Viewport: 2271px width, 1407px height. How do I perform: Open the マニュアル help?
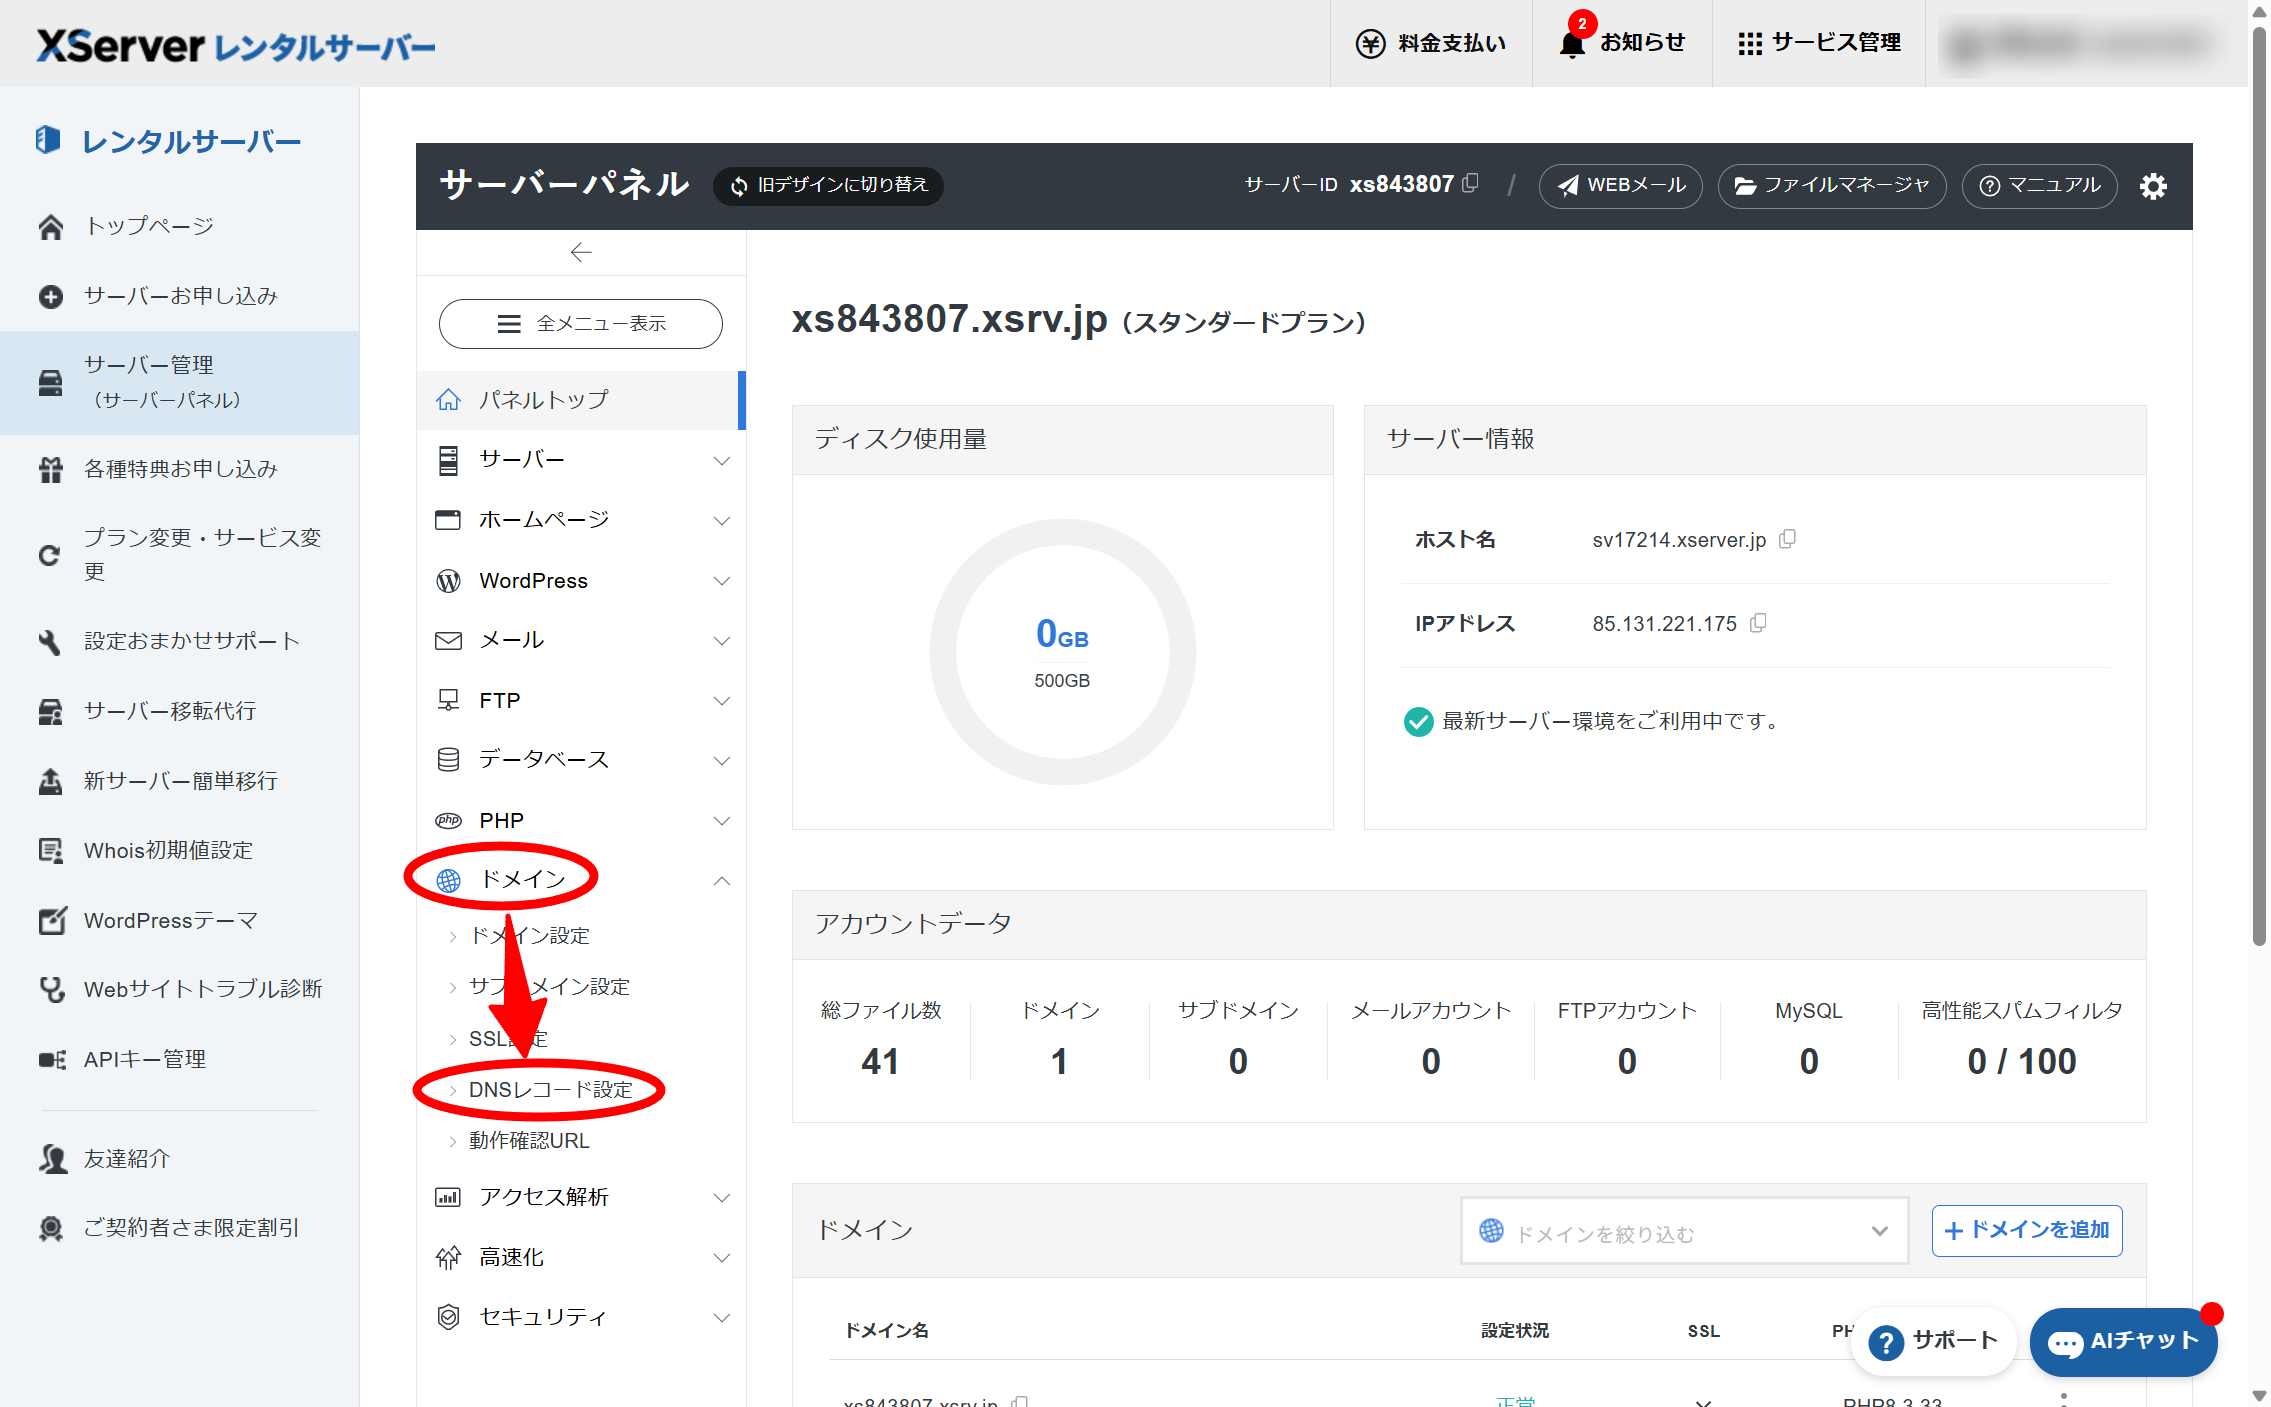[2040, 186]
